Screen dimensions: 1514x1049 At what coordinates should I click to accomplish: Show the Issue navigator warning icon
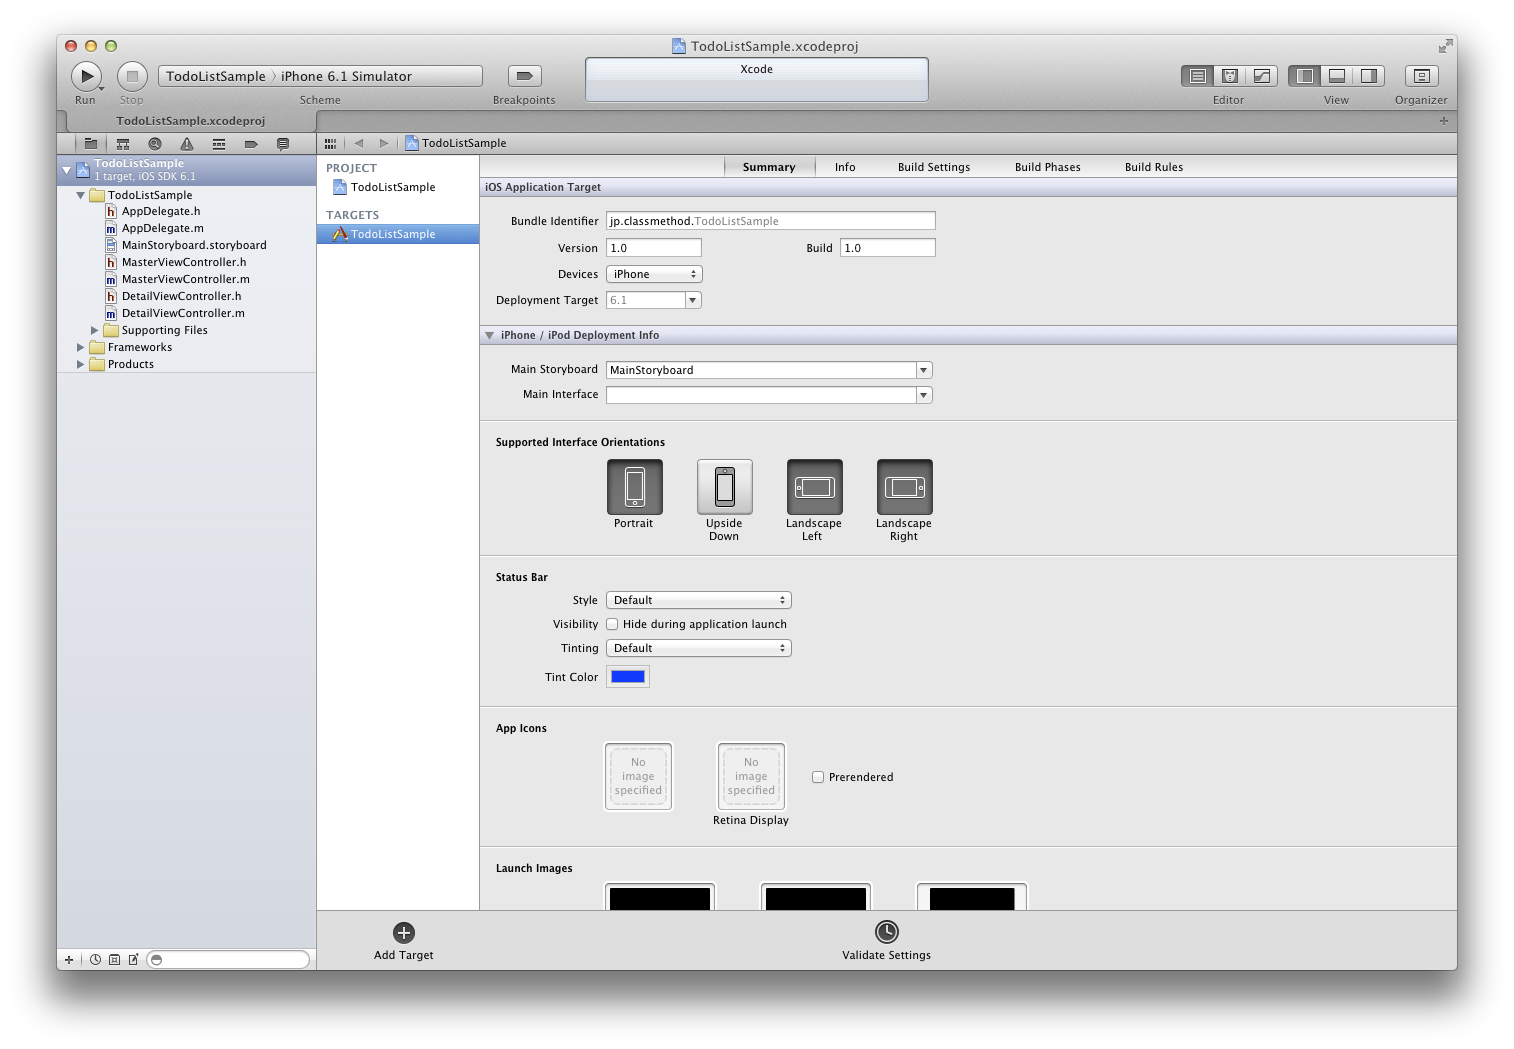tap(187, 144)
